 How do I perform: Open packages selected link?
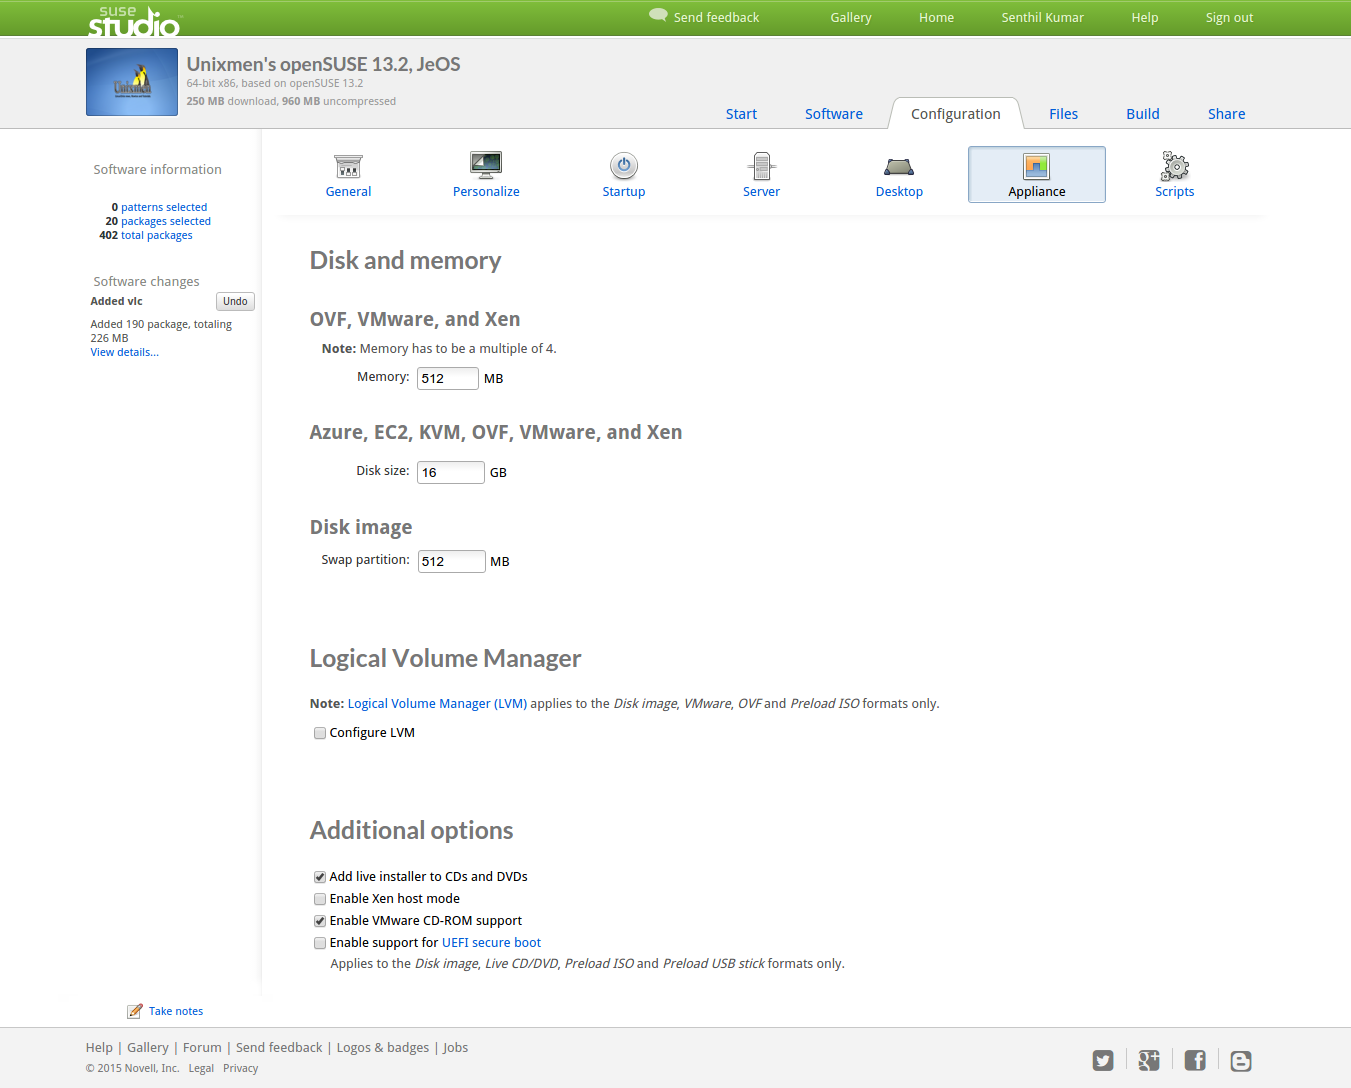pyautogui.click(x=166, y=221)
